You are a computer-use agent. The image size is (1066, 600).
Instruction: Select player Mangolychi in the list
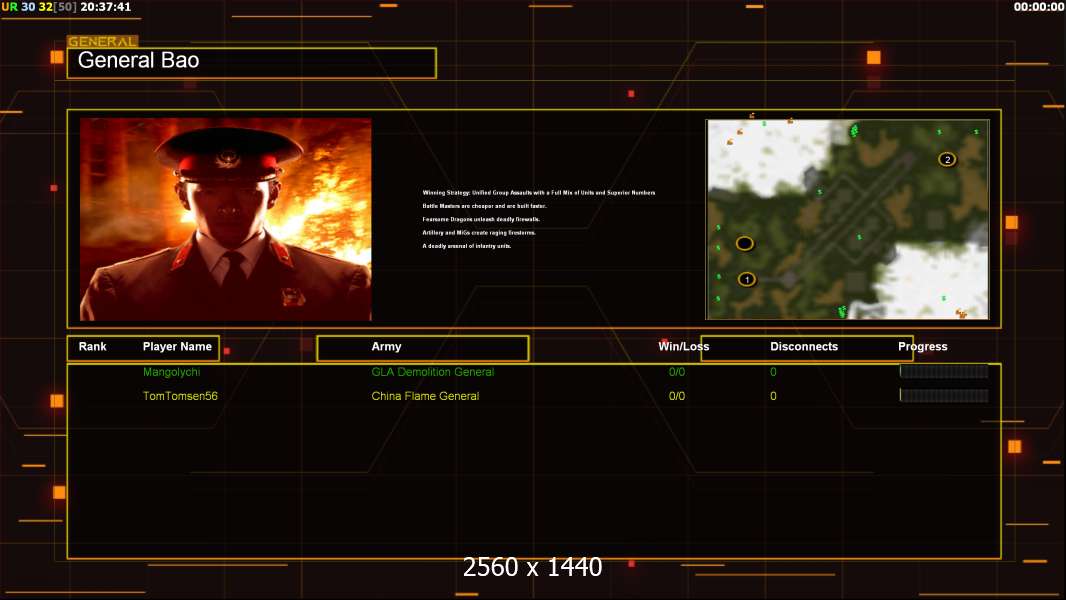171,372
